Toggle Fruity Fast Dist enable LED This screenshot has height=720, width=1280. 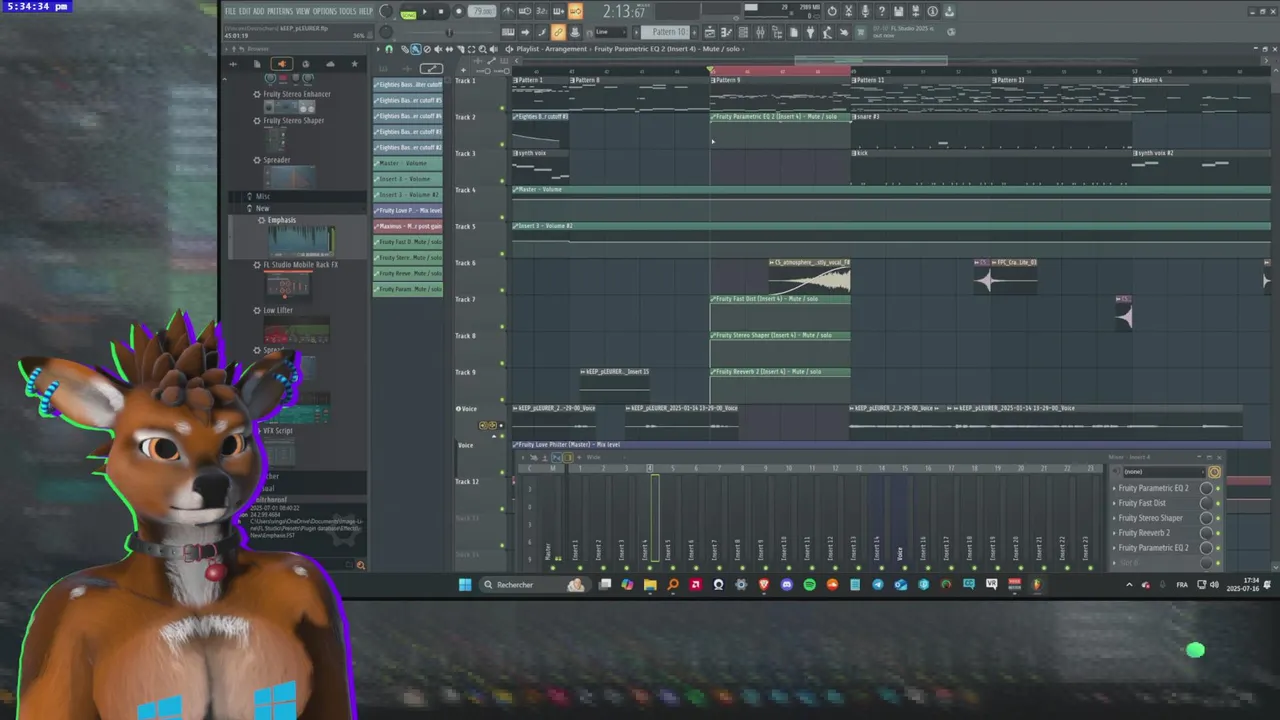coord(1218,503)
